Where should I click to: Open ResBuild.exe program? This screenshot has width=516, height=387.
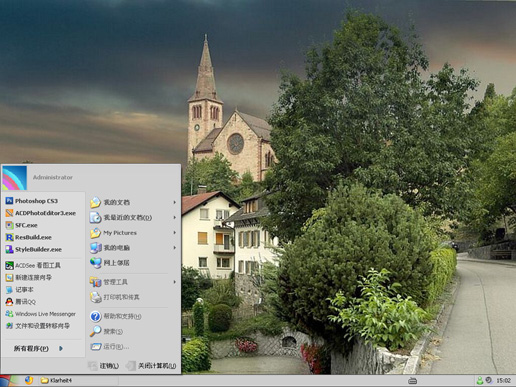29,237
